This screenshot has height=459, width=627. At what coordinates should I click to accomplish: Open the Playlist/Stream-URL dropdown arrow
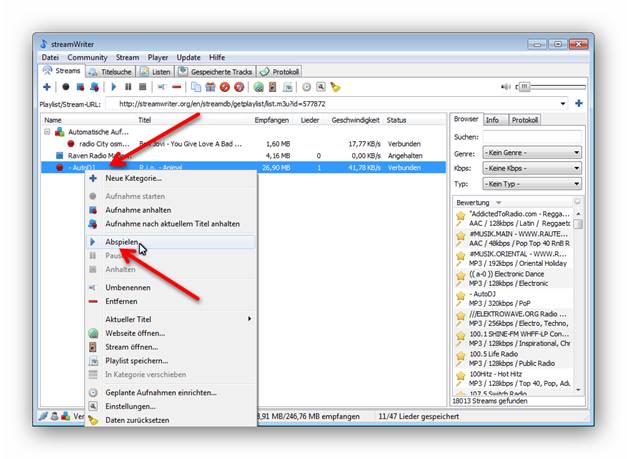coord(563,104)
